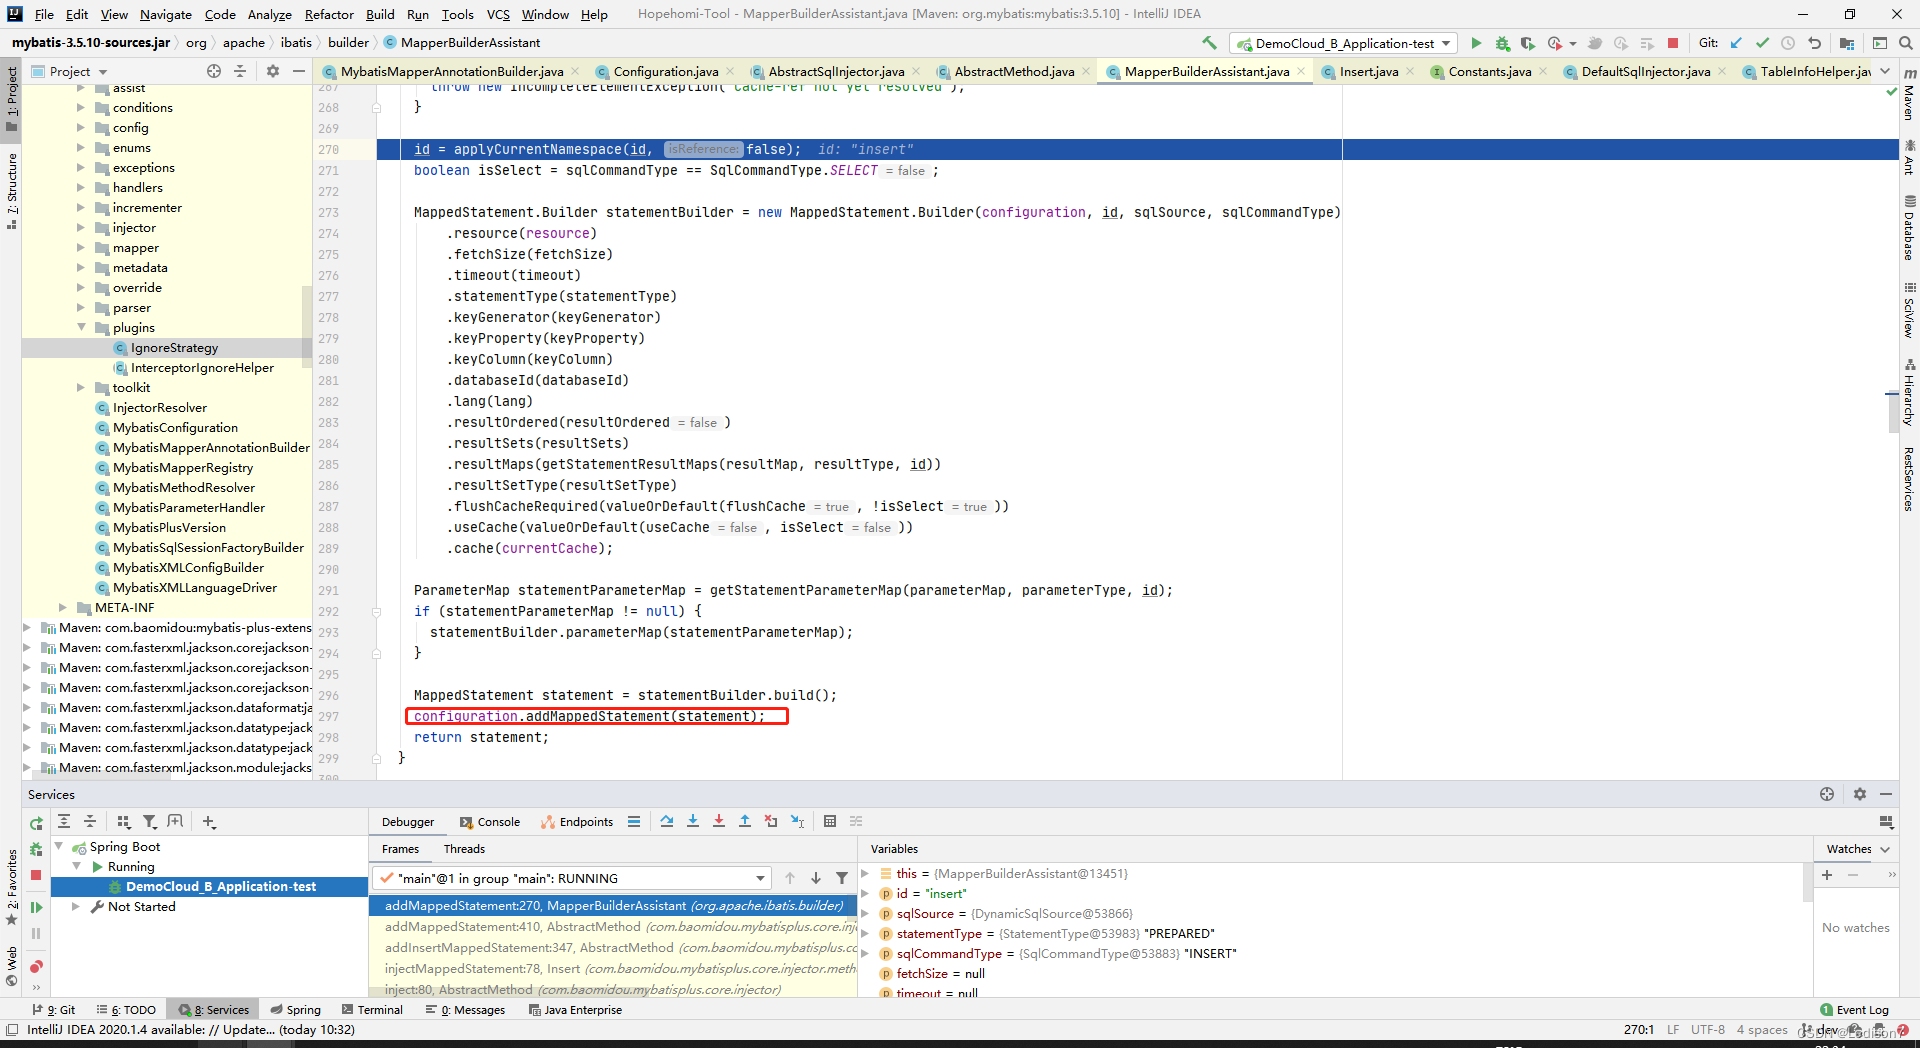The image size is (1920, 1048).
Task: Click Collapse All in Services toolbar
Action: click(90, 821)
